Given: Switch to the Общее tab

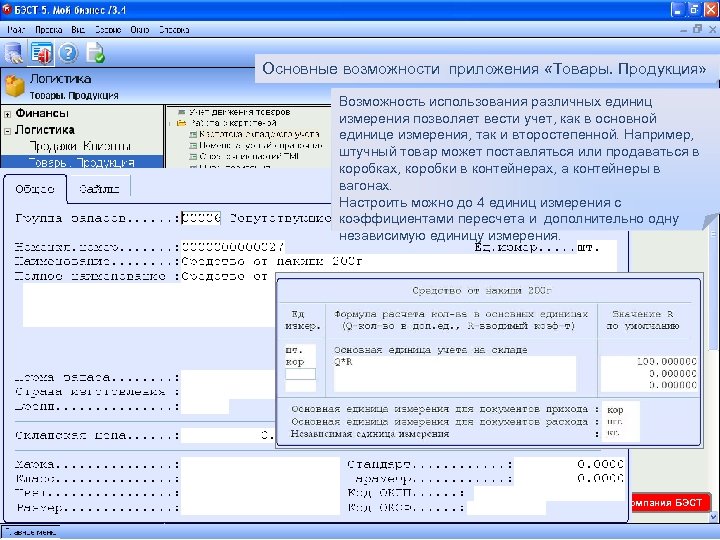Looking at the screenshot, I should (35, 189).
